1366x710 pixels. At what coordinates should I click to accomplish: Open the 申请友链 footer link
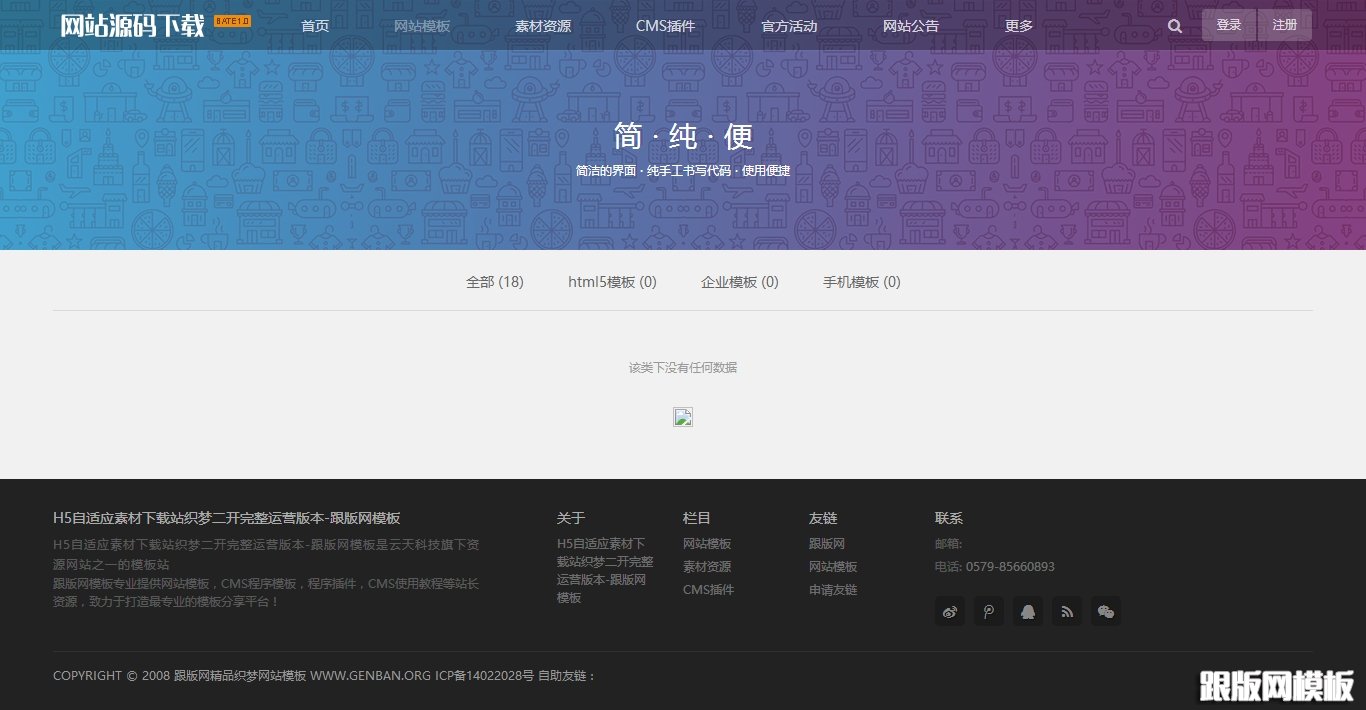pos(832,590)
